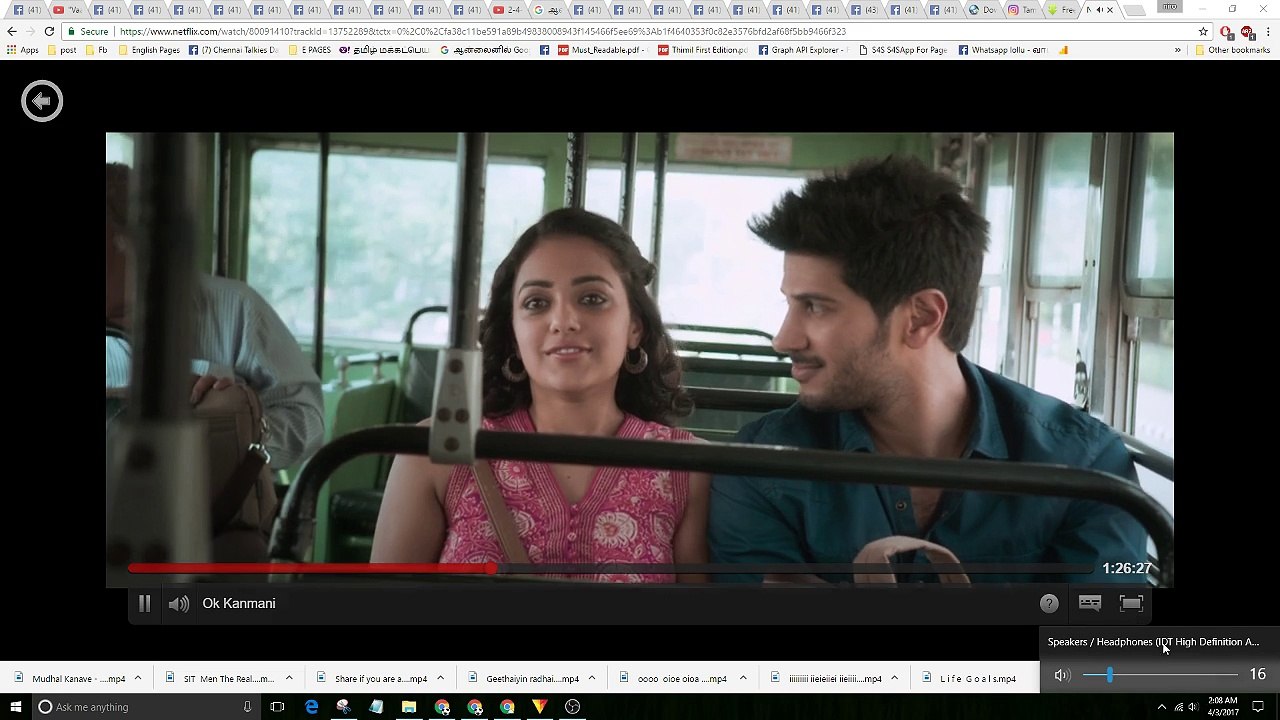The width and height of the screenshot is (1280, 720).
Task: Open downloaded file 'L i f e G o a l s.mp4'
Action: click(968, 678)
